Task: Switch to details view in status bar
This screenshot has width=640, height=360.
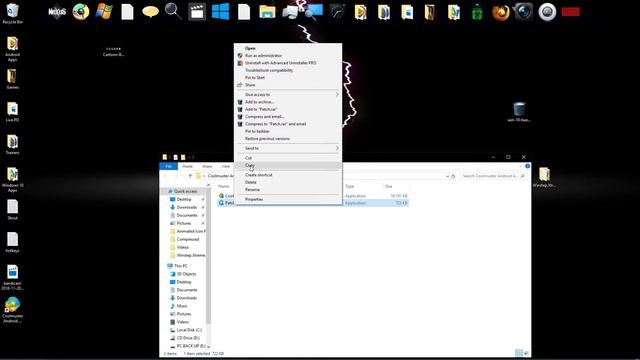Action: [x=519, y=353]
